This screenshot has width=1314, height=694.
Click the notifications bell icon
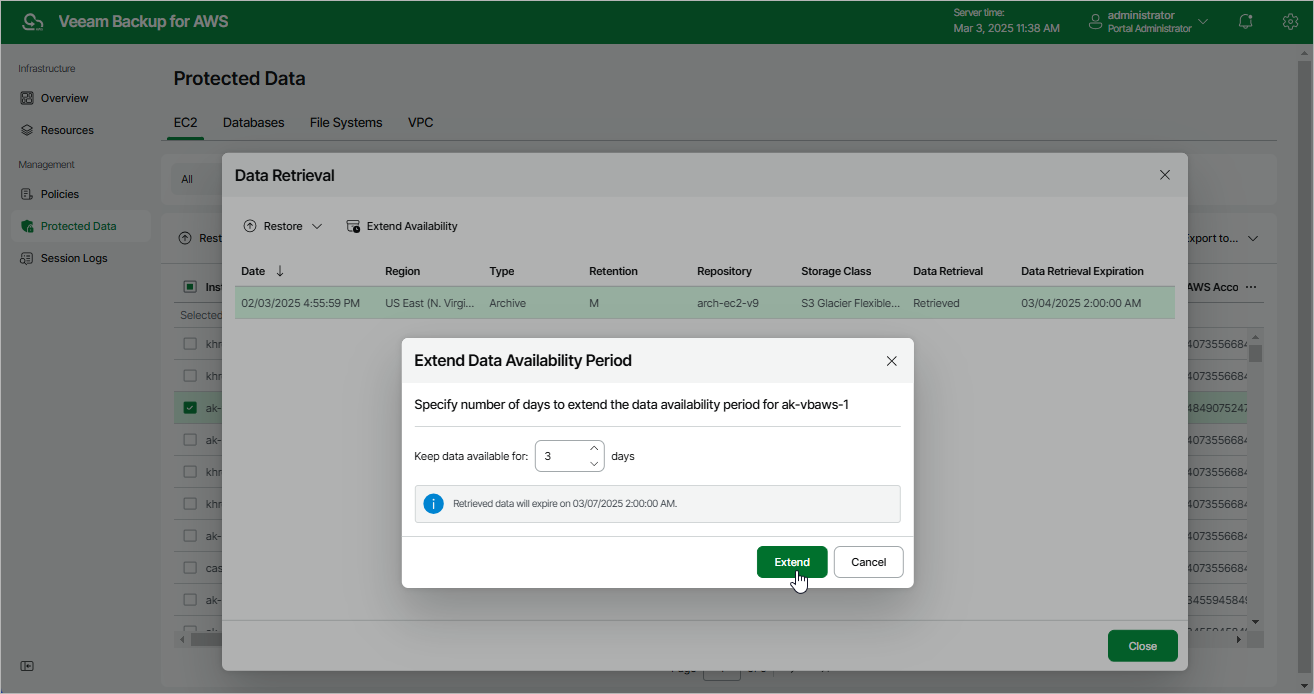pyautogui.click(x=1245, y=22)
